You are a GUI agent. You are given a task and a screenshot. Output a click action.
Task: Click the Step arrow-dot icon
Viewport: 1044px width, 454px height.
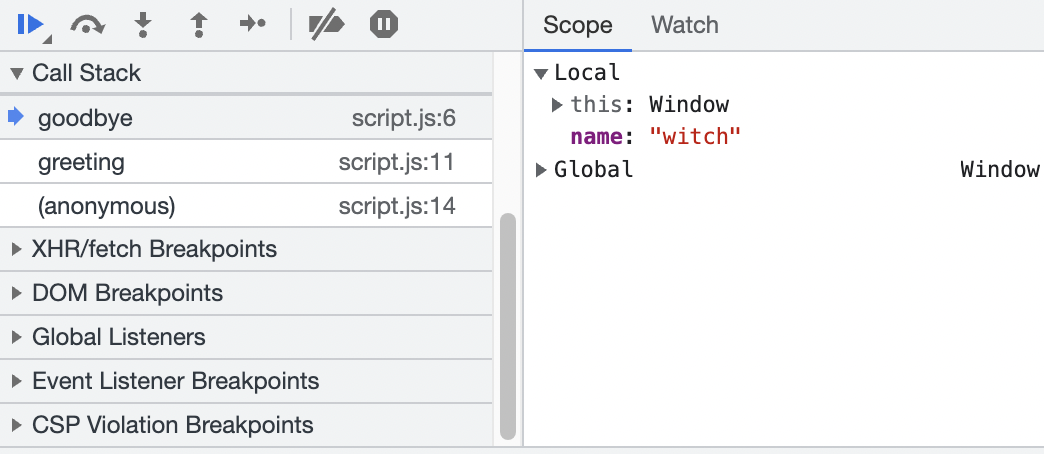tap(253, 25)
